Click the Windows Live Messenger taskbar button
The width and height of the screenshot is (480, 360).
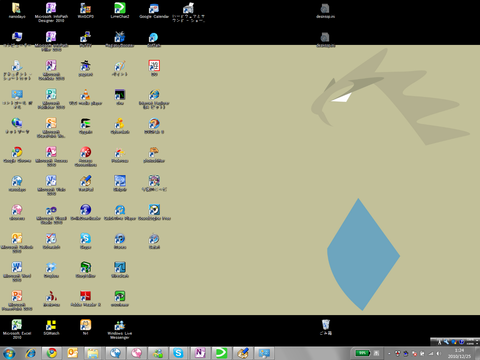(157, 353)
